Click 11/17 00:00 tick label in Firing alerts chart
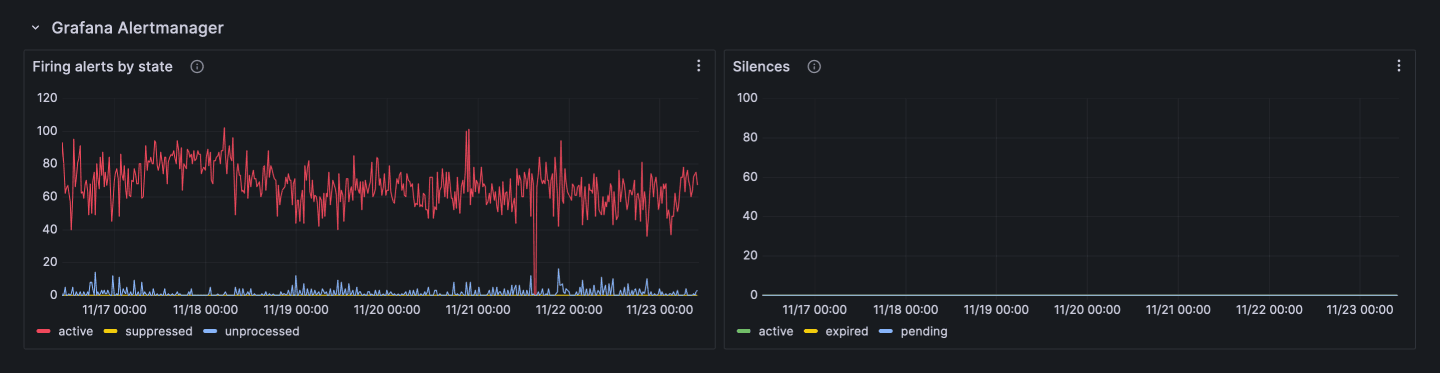Image resolution: width=1440 pixels, height=373 pixels. coord(115,310)
